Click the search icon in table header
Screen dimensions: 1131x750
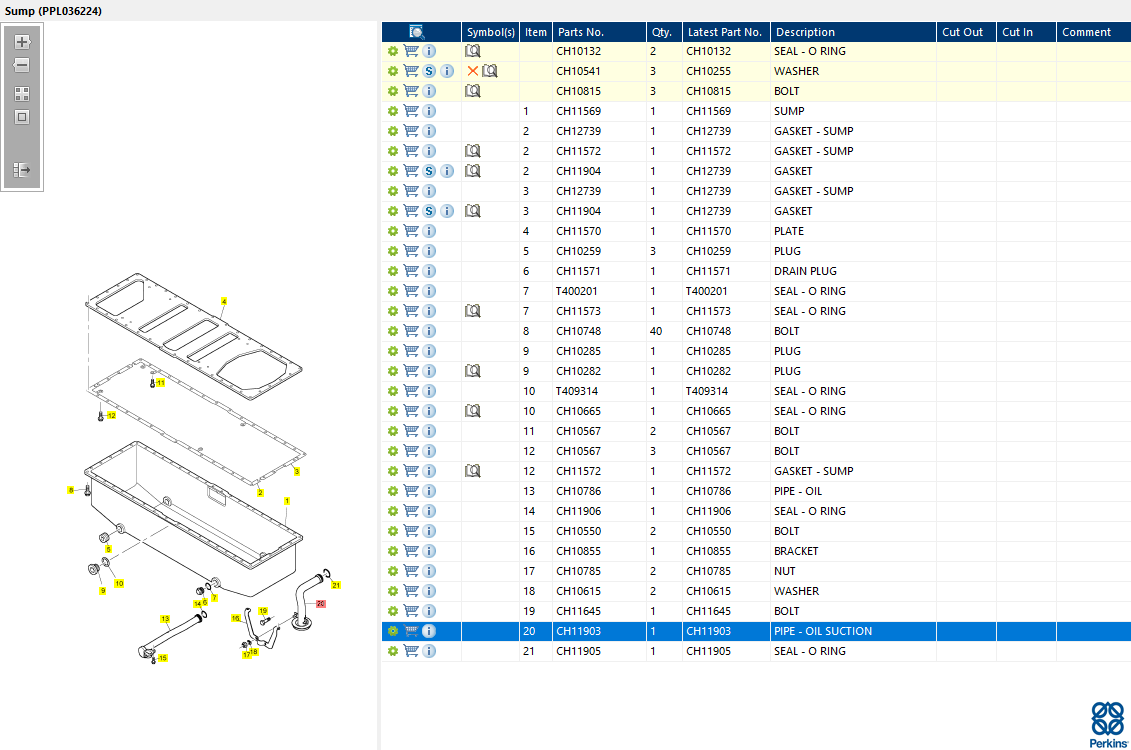417,32
